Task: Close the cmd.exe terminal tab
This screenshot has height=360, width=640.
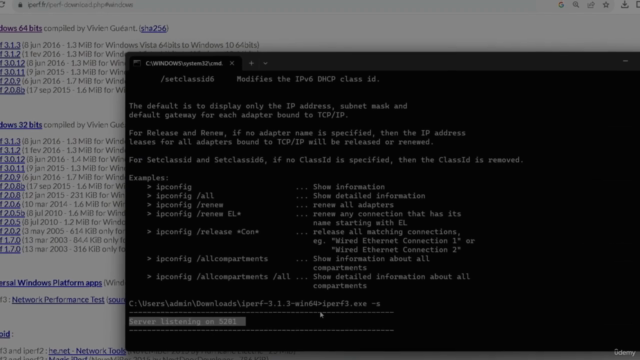Action: click(232, 63)
